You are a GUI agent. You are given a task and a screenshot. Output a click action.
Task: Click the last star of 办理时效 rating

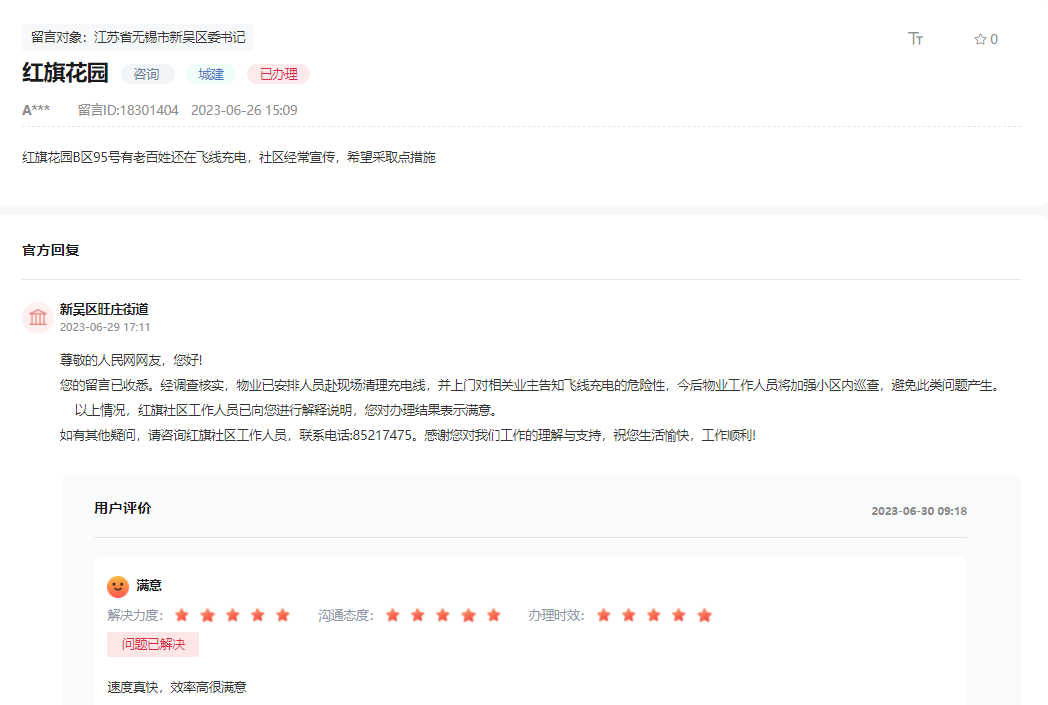point(706,615)
